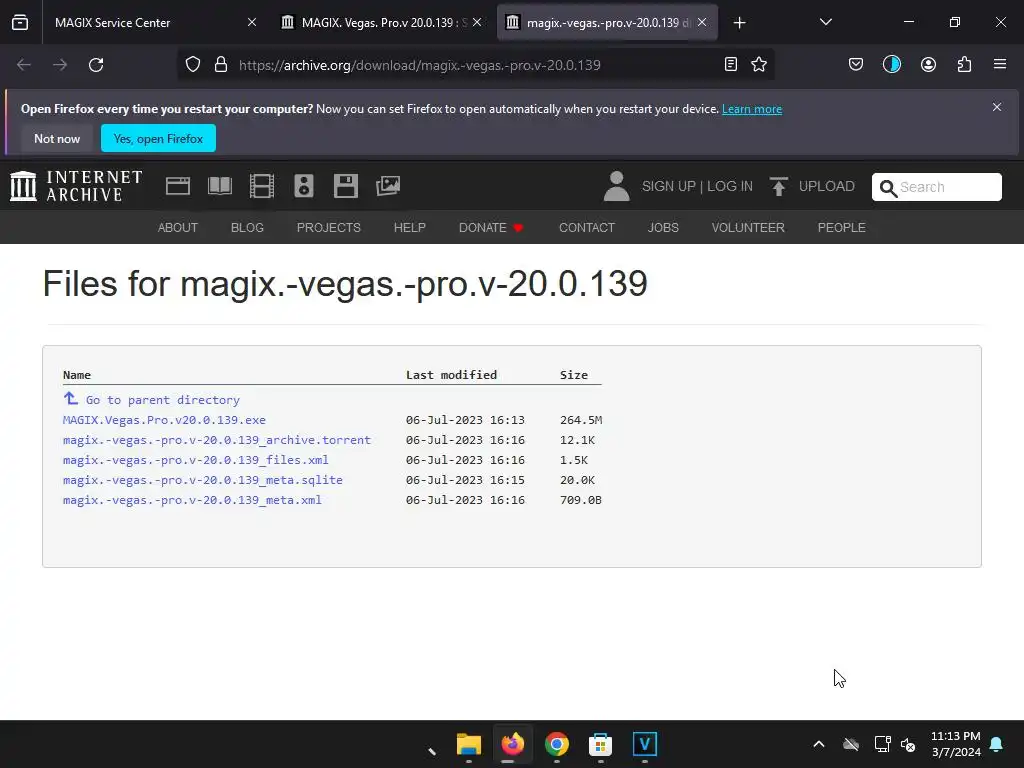Show hidden system tray icons
Screen dimensions: 1024x768
click(819, 744)
